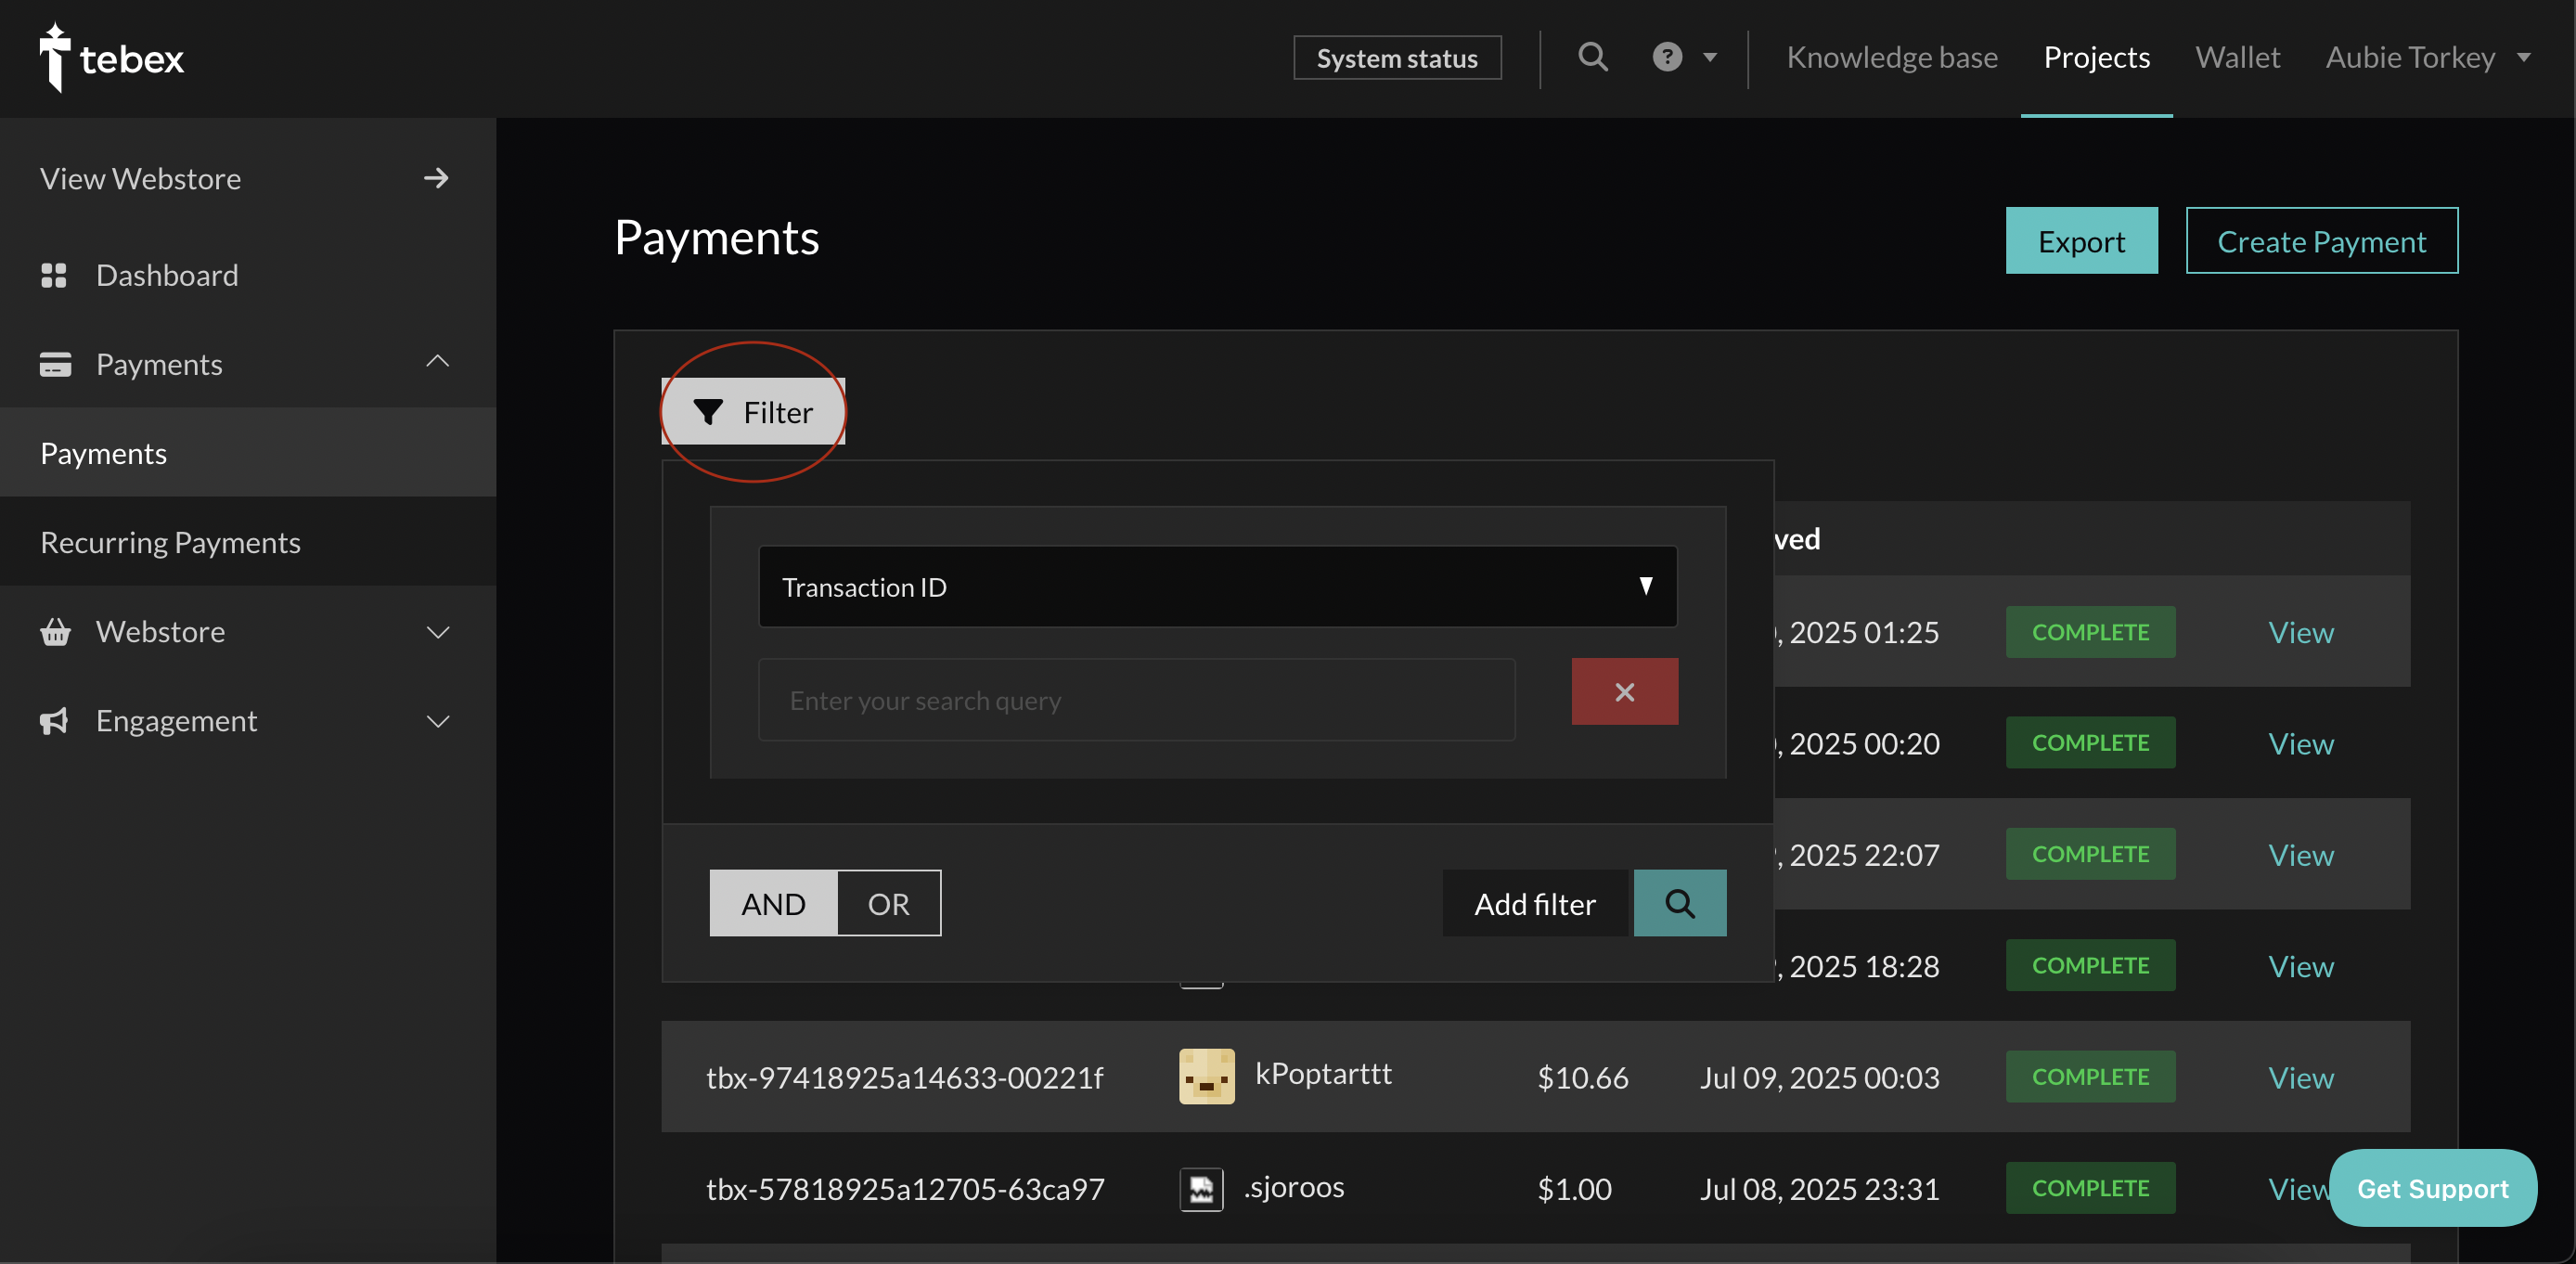Select the AND condition
Screen dimensions: 2576x1264
point(773,903)
